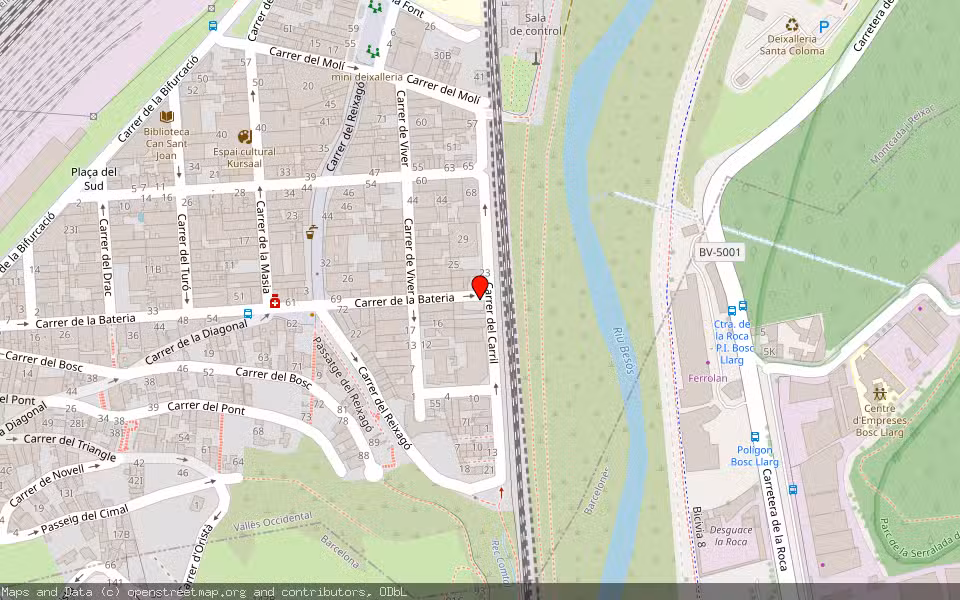
Task: Select the pharmacy red cross icon
Action: click(x=275, y=301)
